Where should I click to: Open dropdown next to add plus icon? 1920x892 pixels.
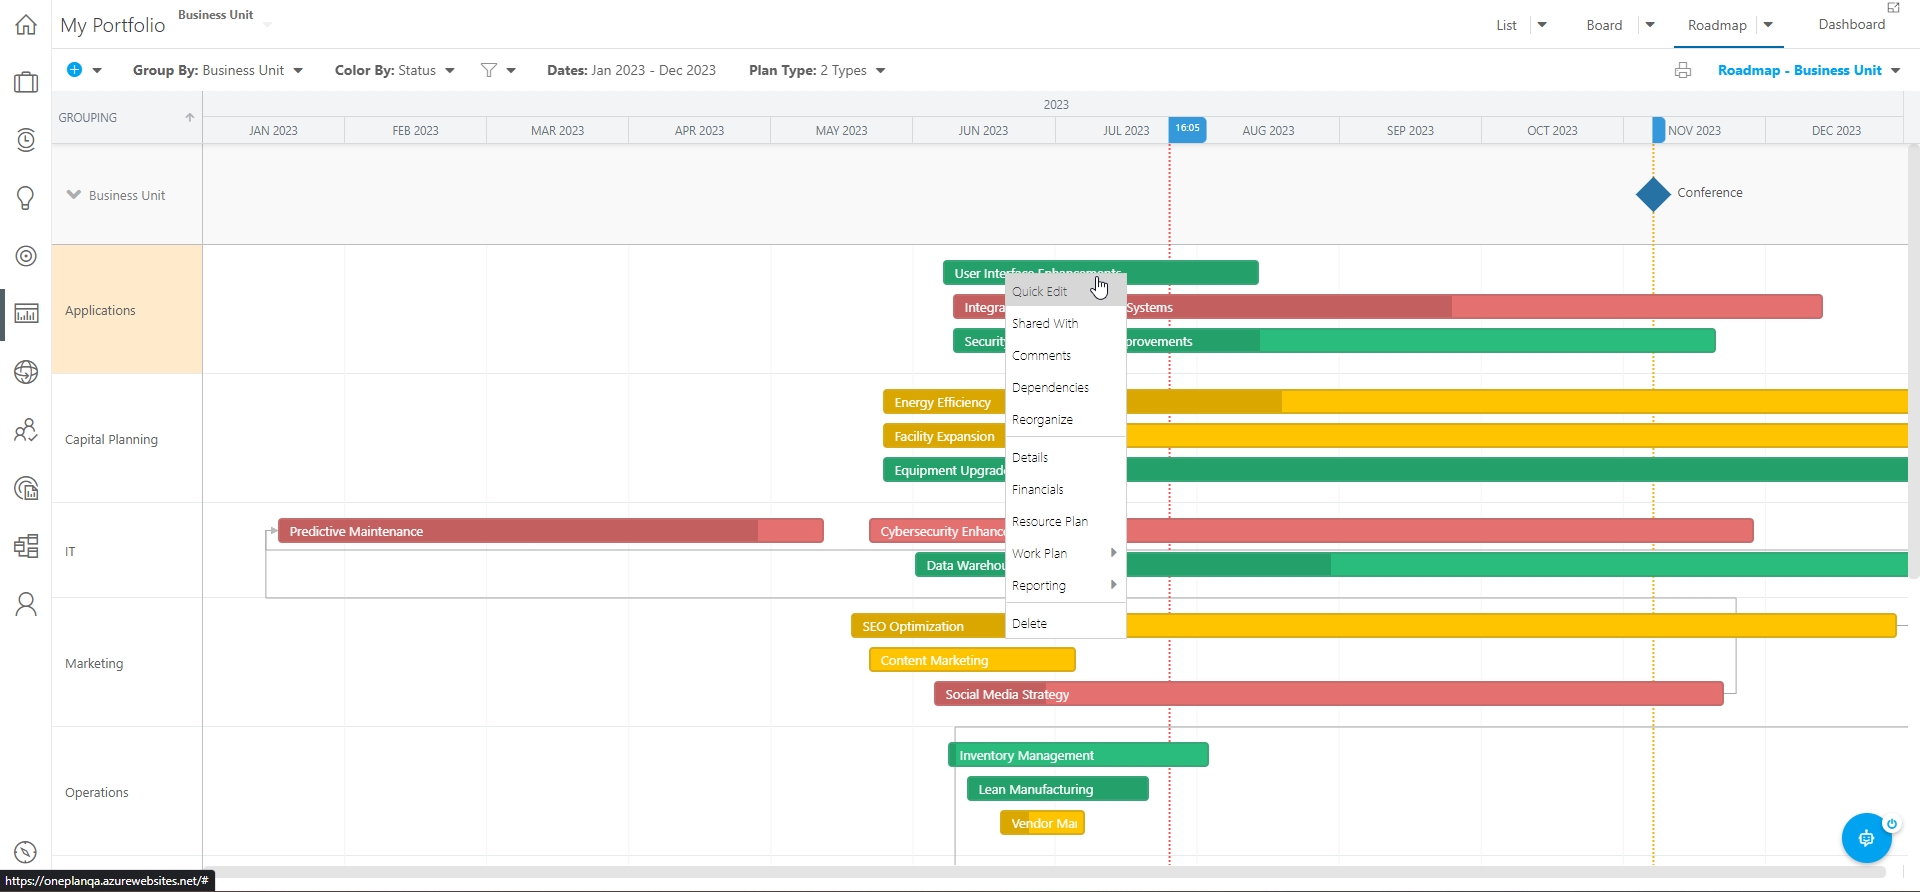(97, 70)
